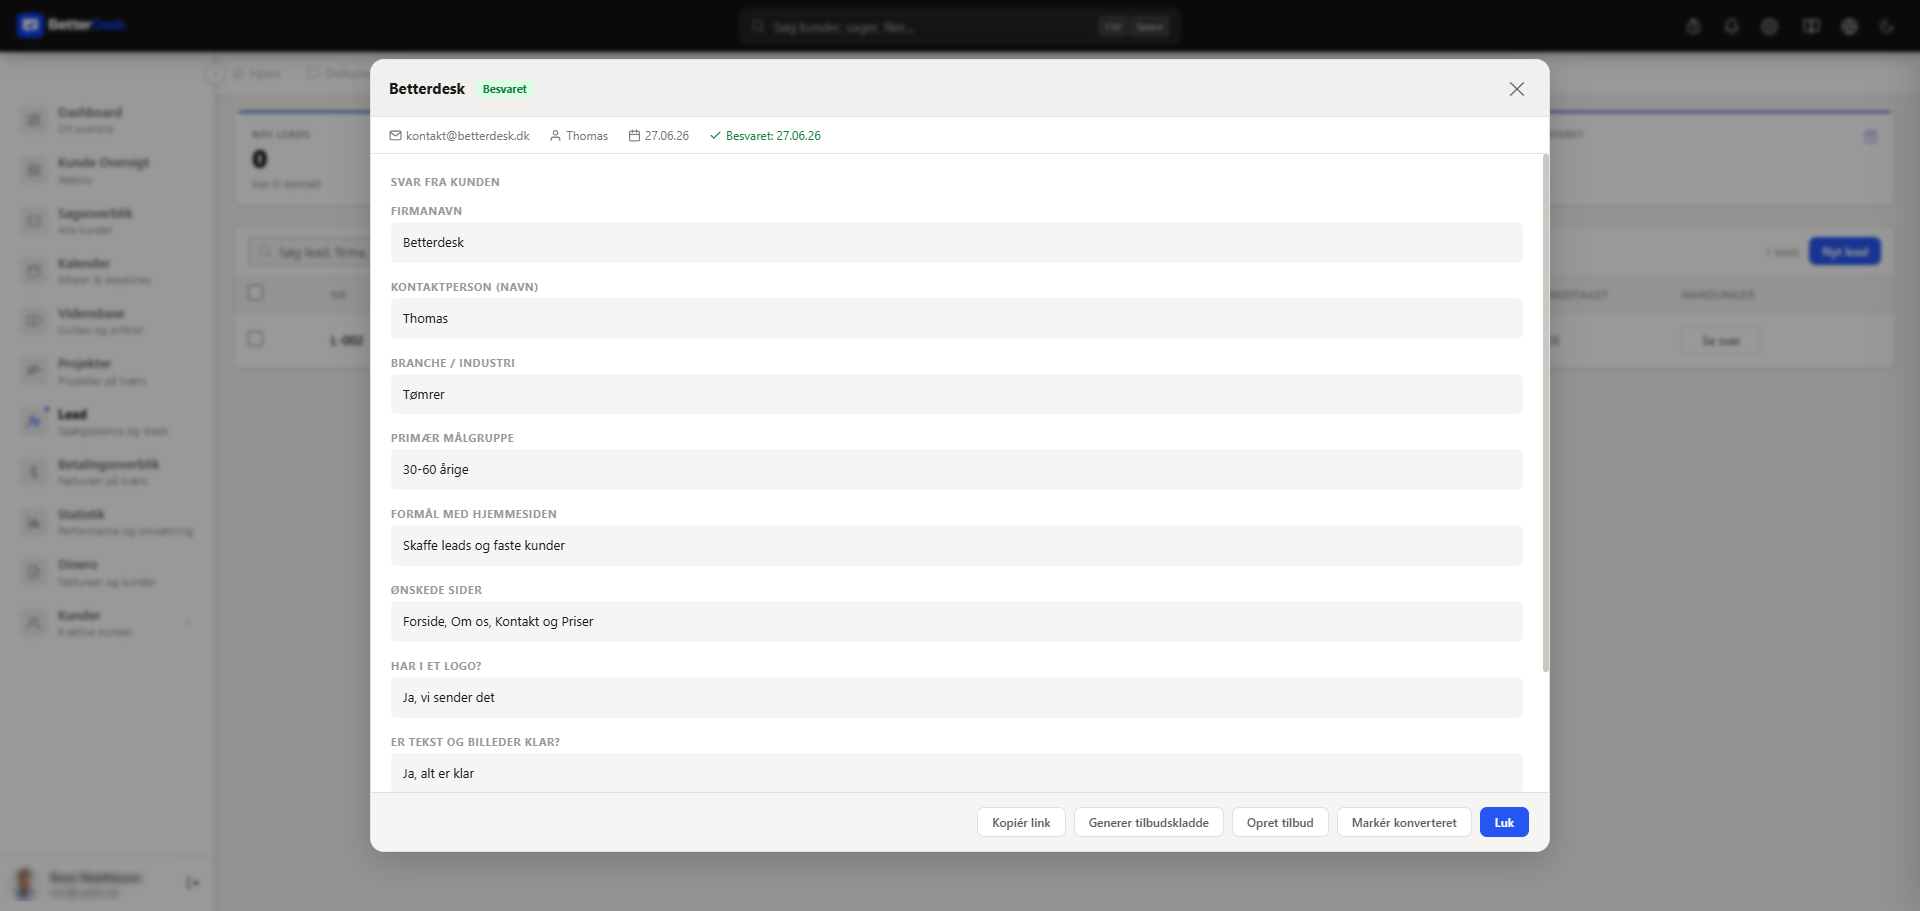Click the global search bar in the top bar
The height and width of the screenshot is (911, 1920).
point(960,26)
